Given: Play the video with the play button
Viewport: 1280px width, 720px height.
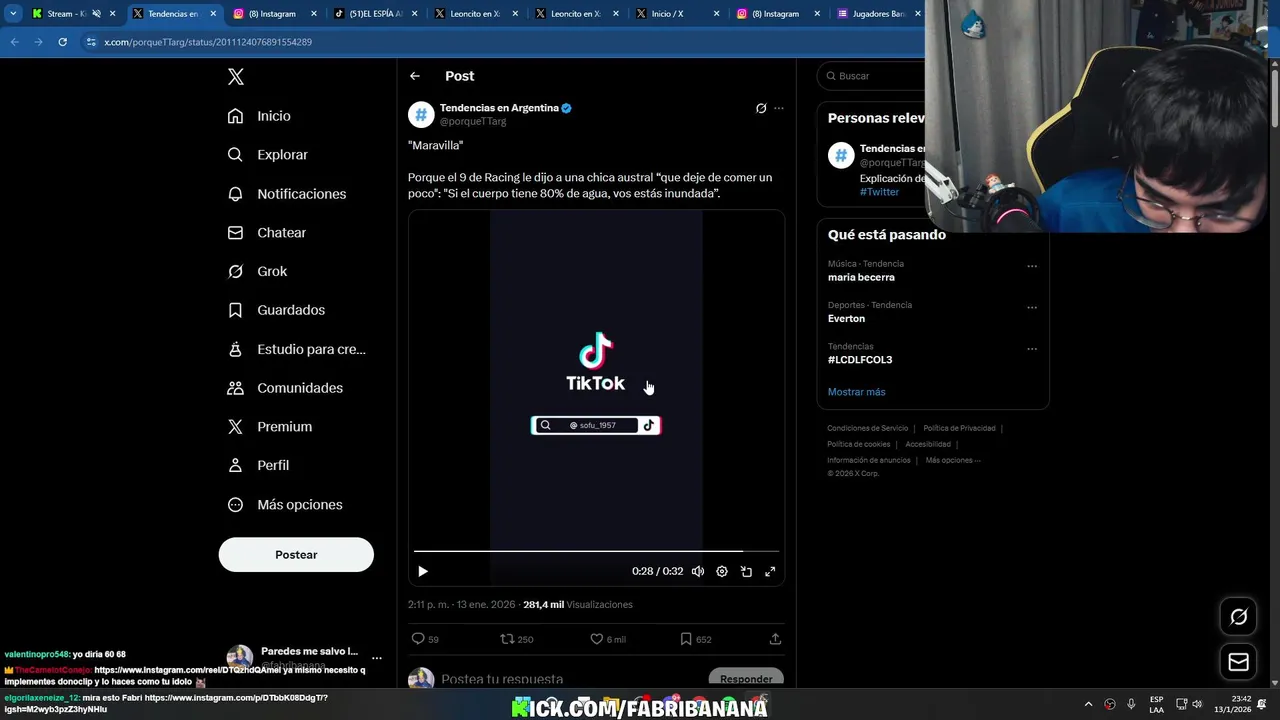Looking at the screenshot, I should [423, 571].
